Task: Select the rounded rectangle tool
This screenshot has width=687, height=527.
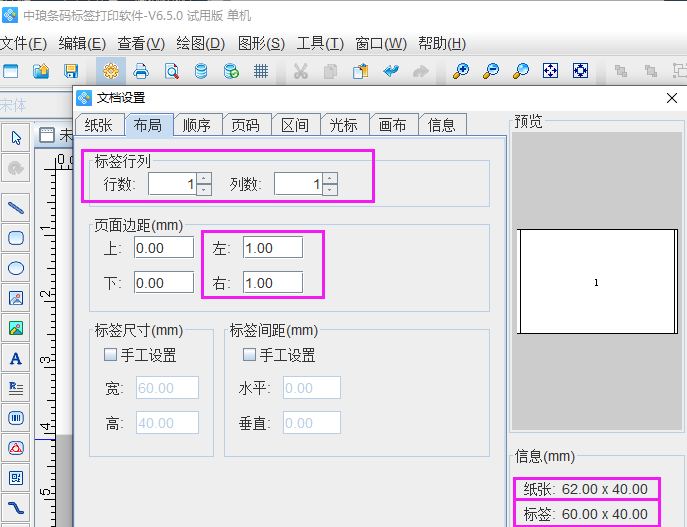Action: click(16, 238)
